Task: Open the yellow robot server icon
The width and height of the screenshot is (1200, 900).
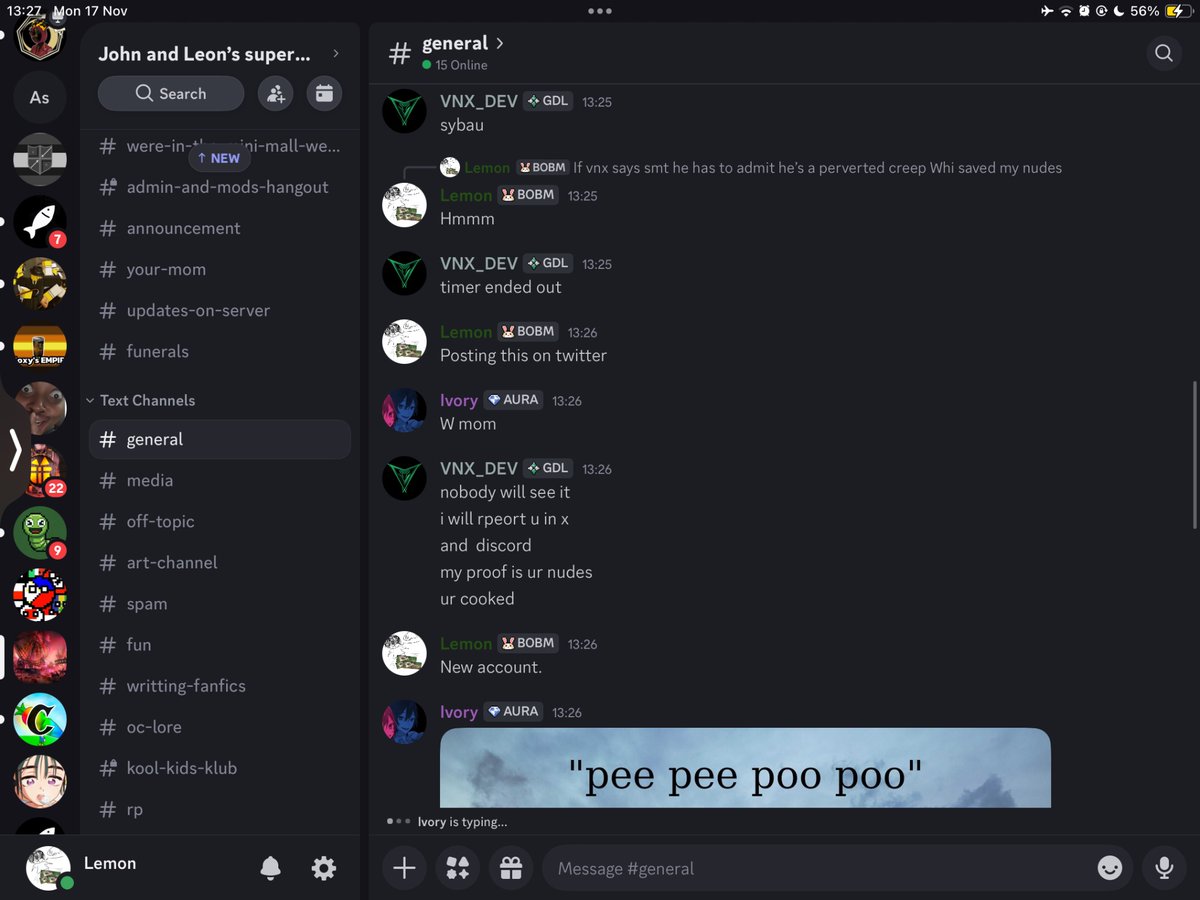Action: (40, 284)
